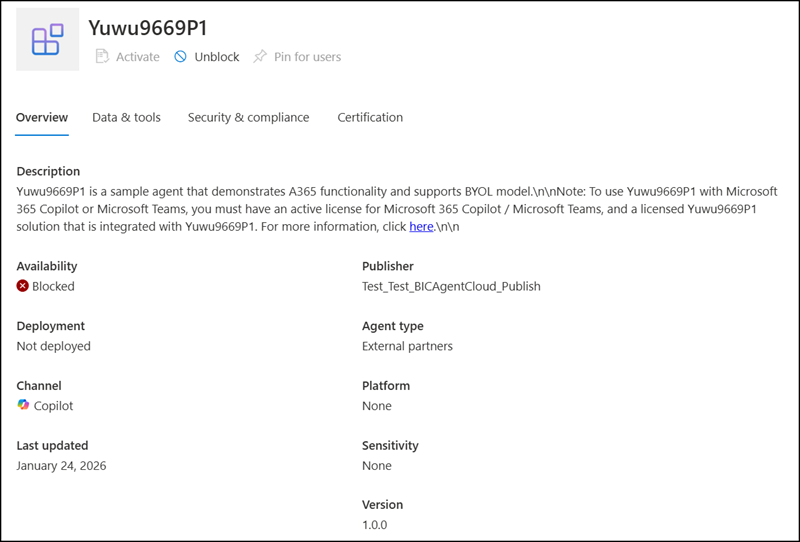Screen dimensions: 800x542
Task: Open the Overview tab
Action: (42, 117)
